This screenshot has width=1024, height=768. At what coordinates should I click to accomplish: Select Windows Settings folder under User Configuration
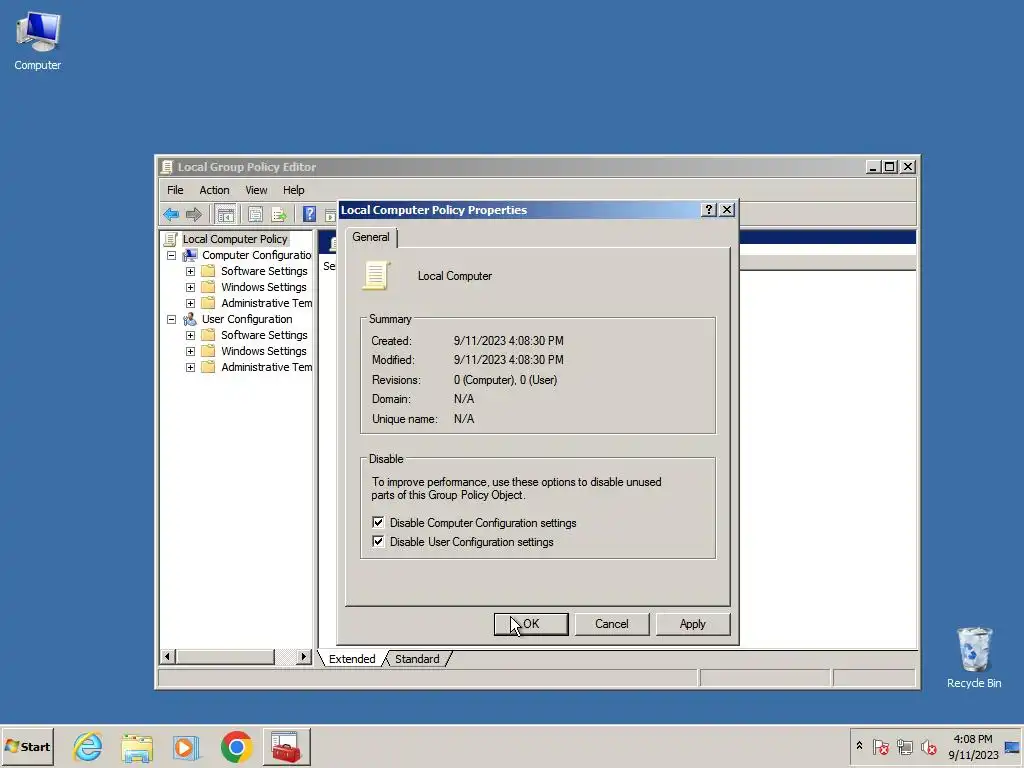(x=263, y=351)
